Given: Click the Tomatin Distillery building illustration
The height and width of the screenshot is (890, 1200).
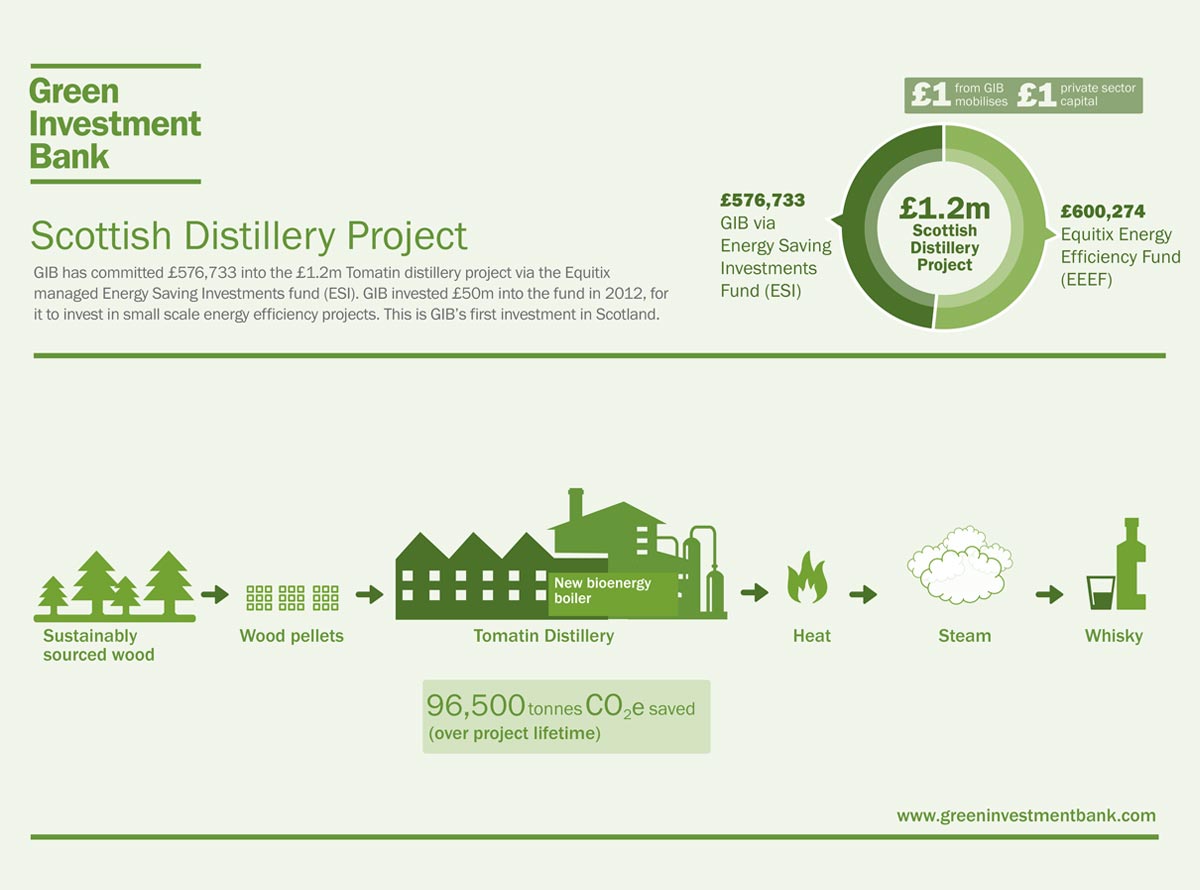Looking at the screenshot, I should coord(561,554).
